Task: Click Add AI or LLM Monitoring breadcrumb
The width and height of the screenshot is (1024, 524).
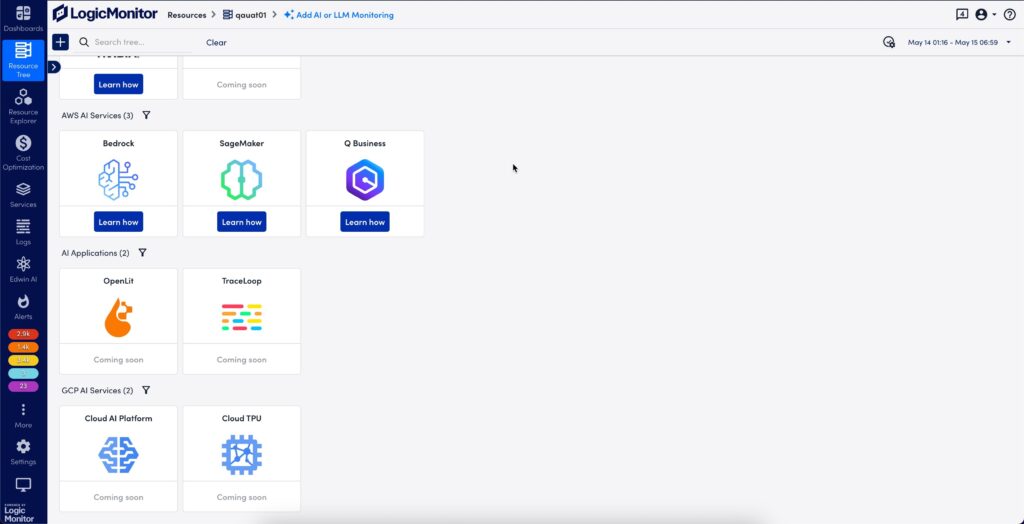Action: pyautogui.click(x=339, y=14)
